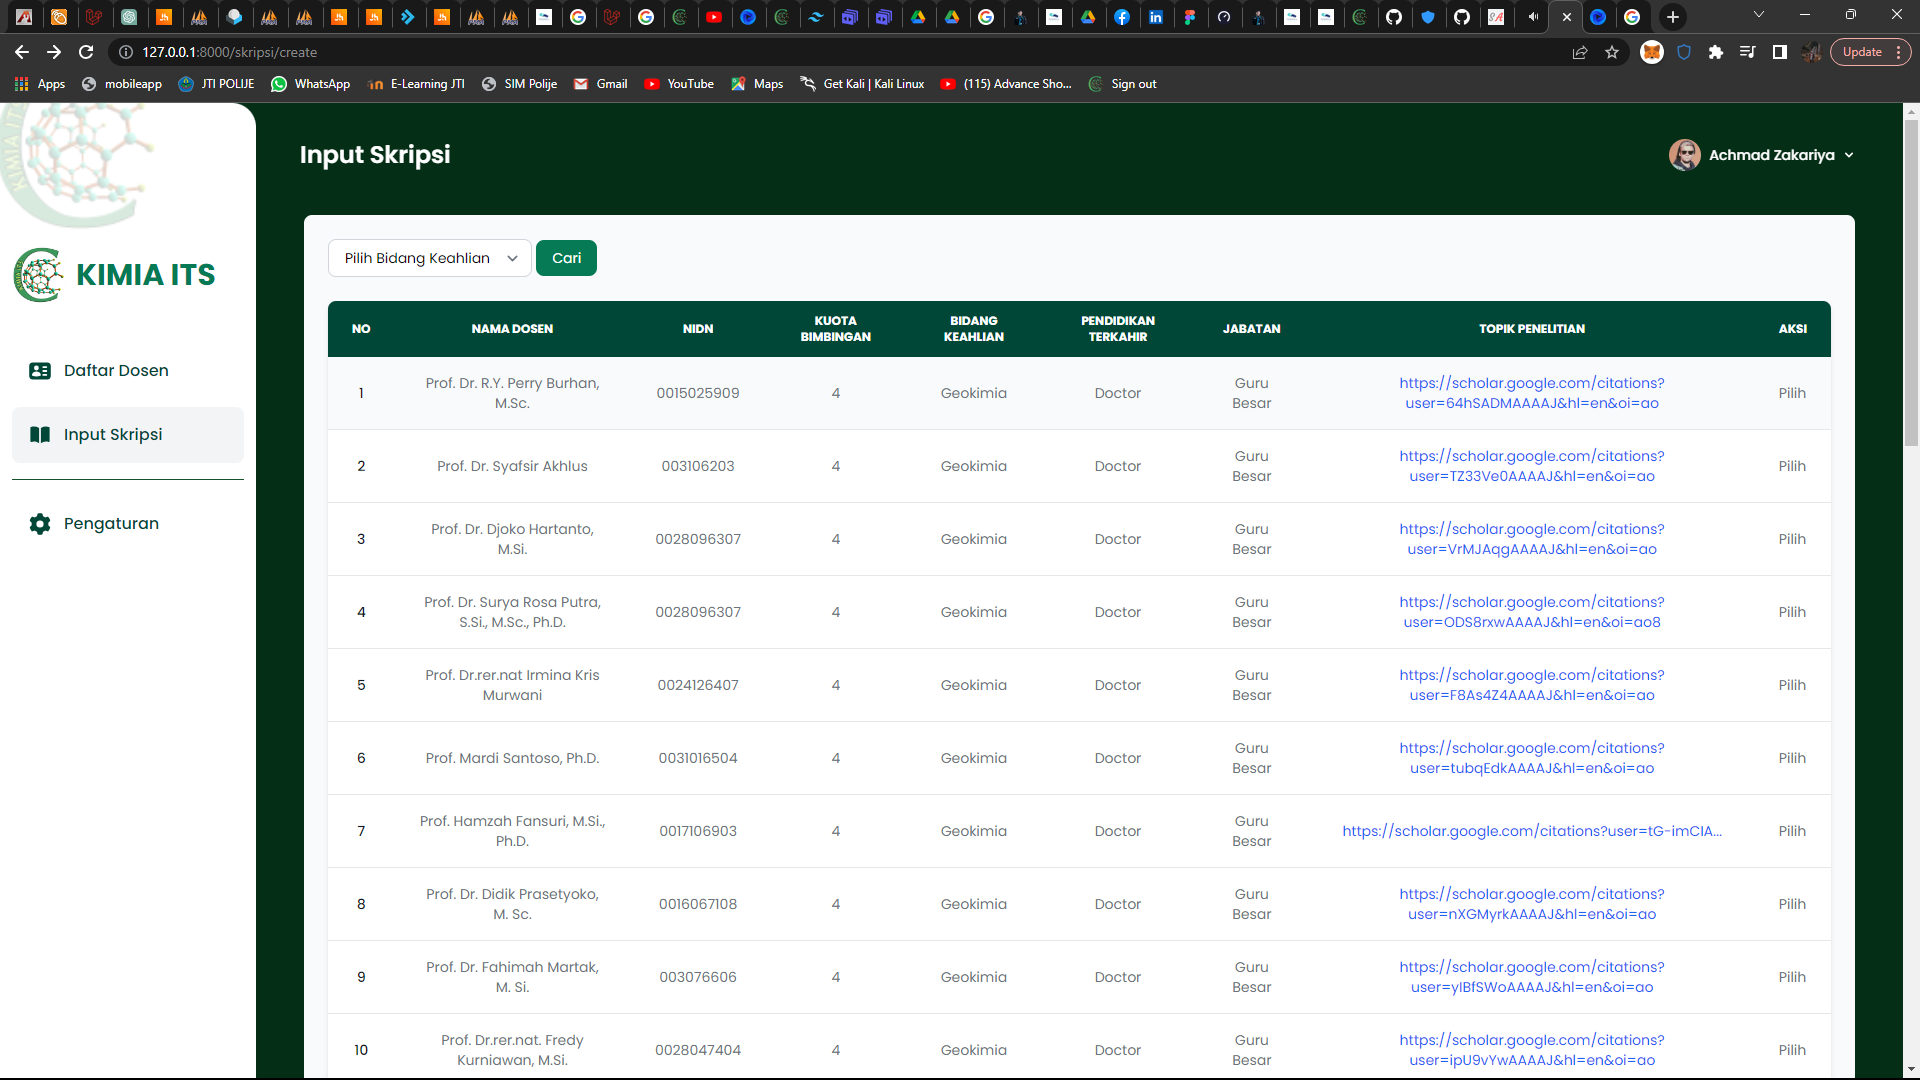Open scholar link for Perry Burhan
1920x1080 pixels.
pyautogui.click(x=1532, y=394)
